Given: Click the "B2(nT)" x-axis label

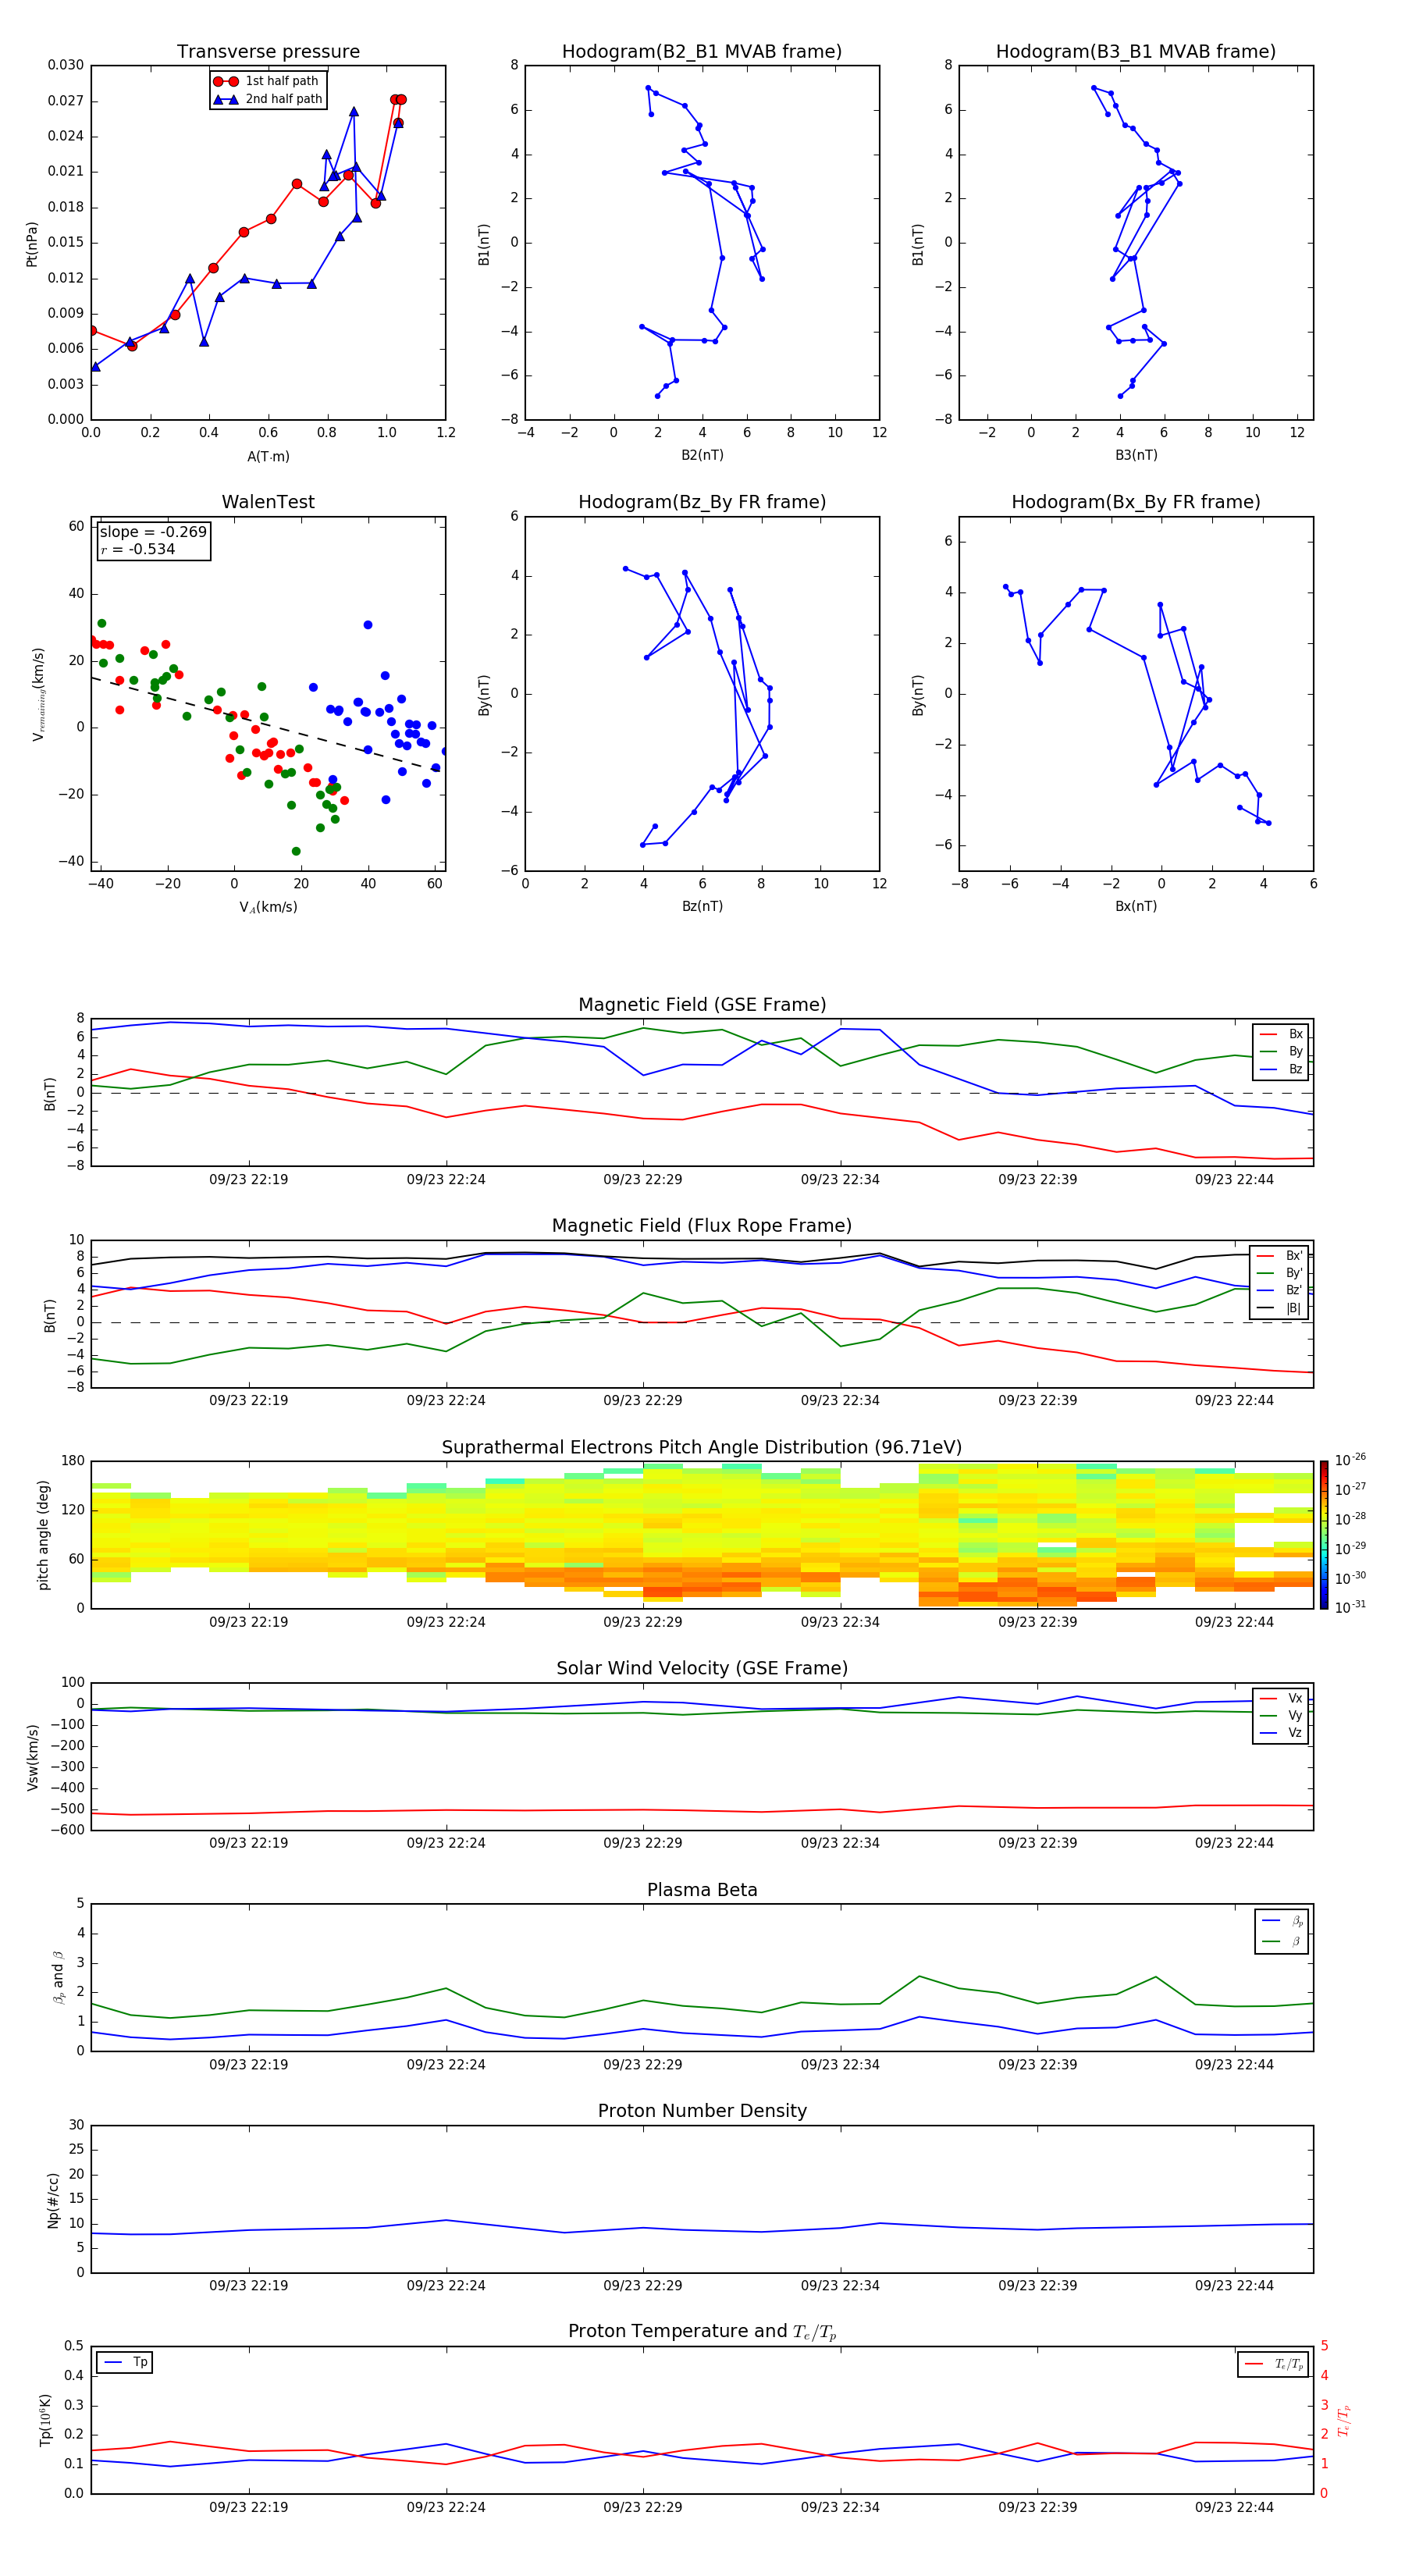Looking at the screenshot, I should (x=702, y=455).
